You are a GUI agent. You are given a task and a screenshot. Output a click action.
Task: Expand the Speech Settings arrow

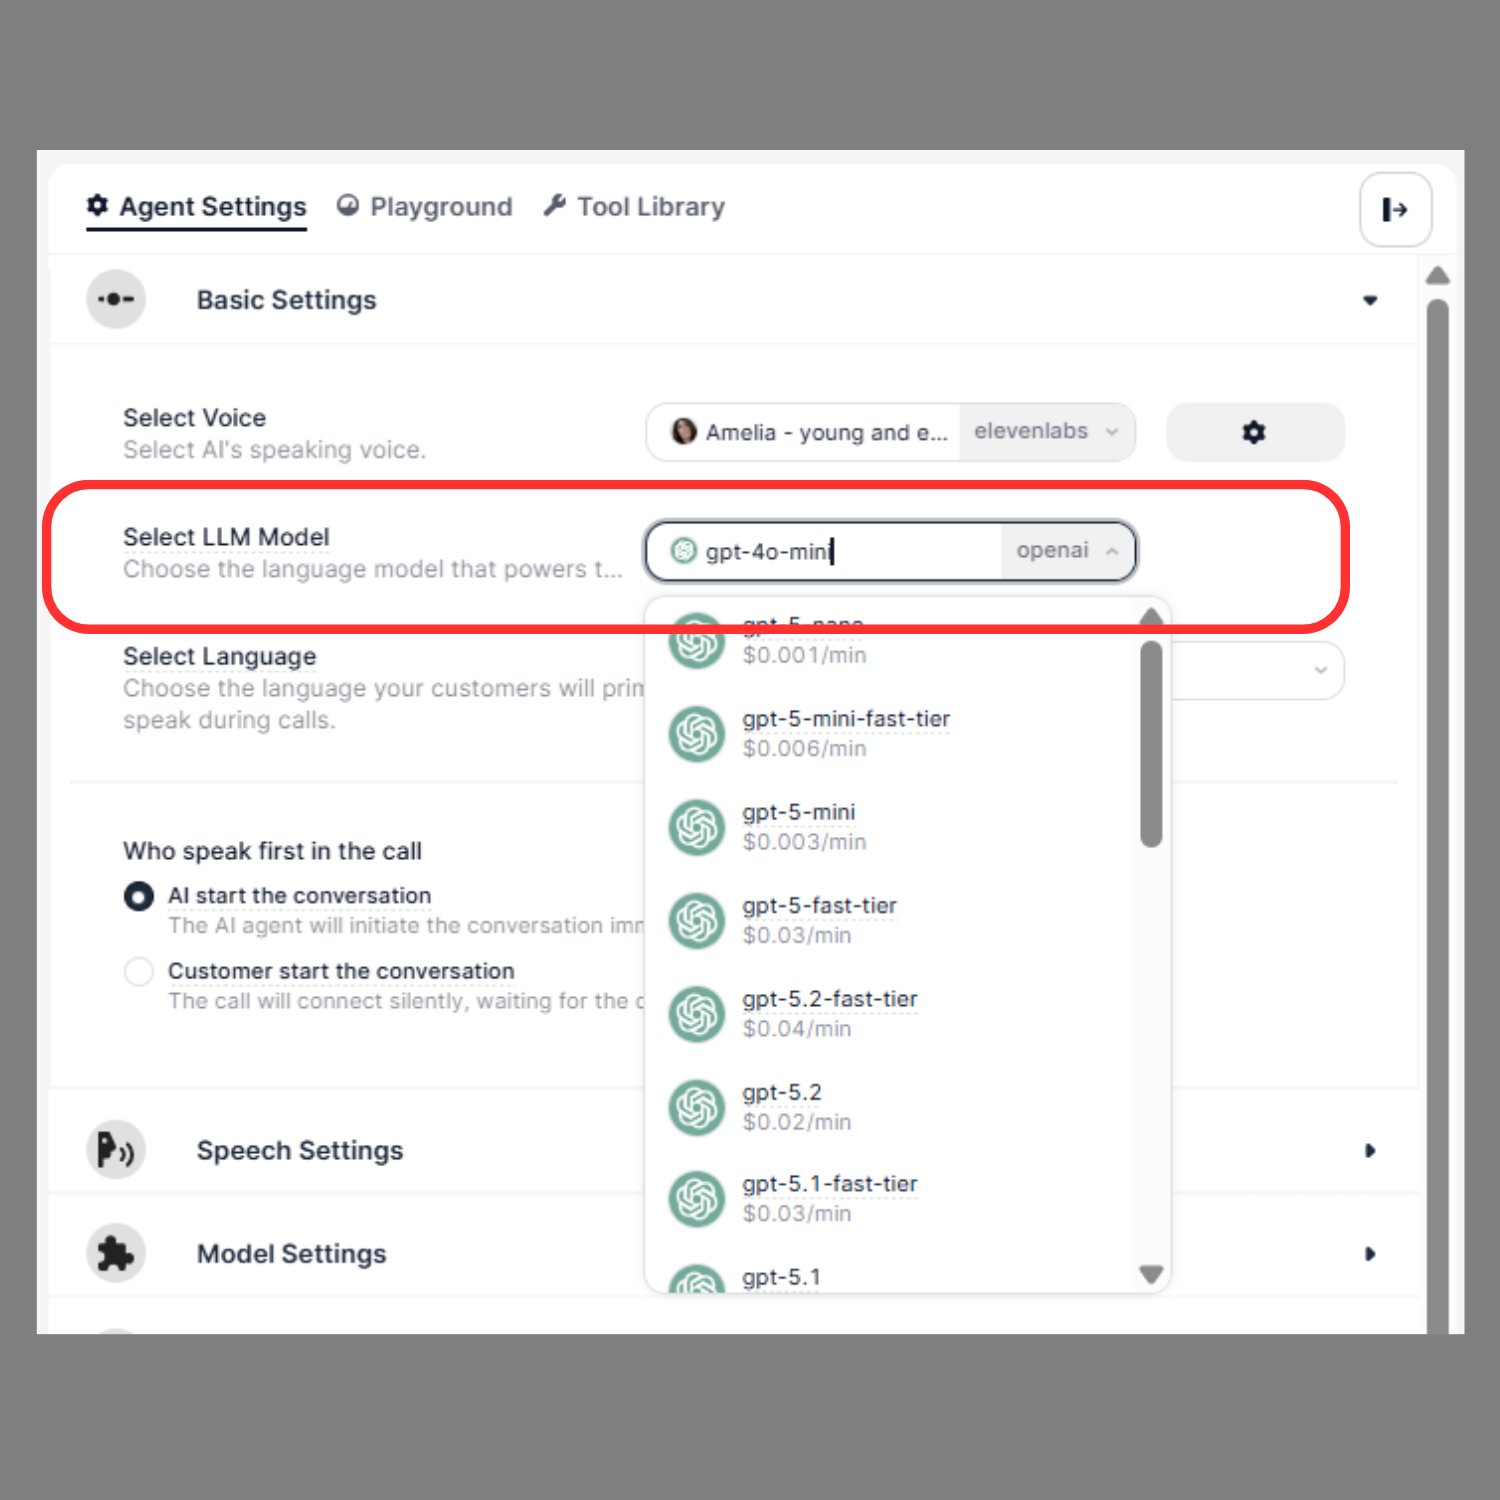click(1370, 1150)
